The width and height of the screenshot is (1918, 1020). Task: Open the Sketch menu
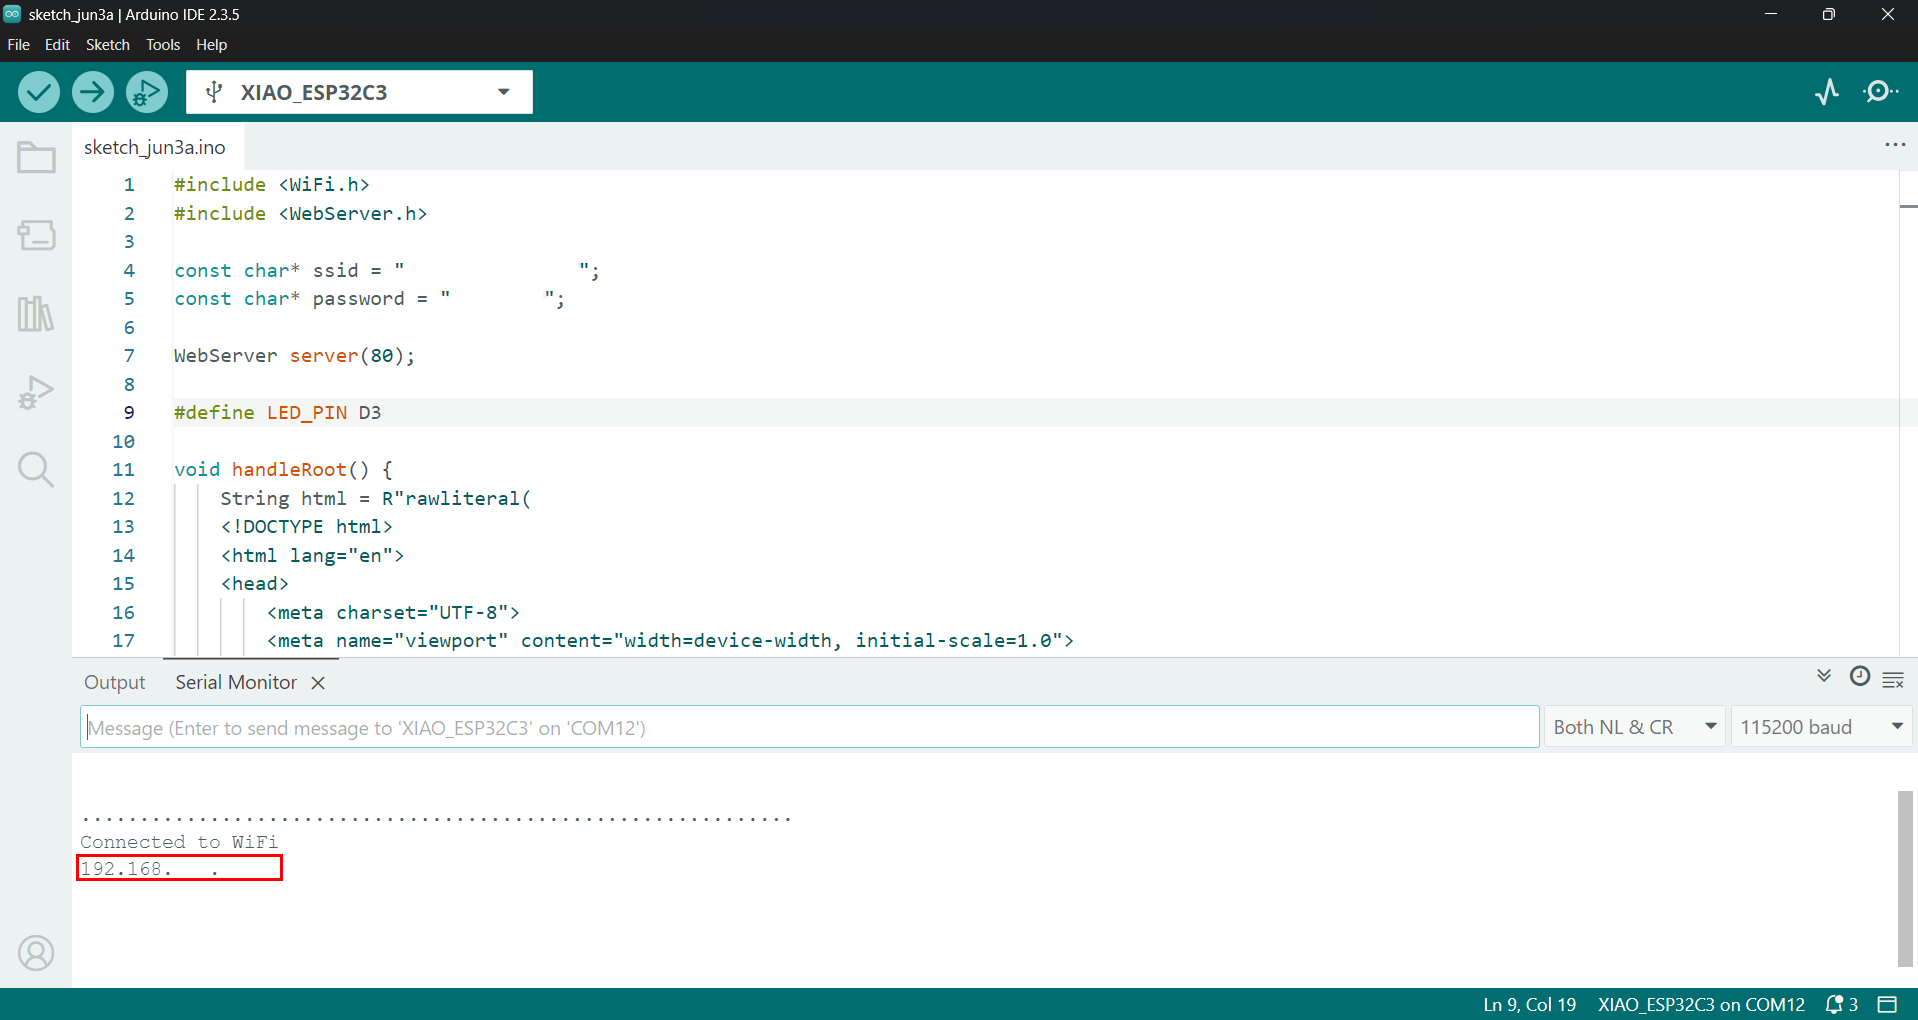tap(108, 45)
